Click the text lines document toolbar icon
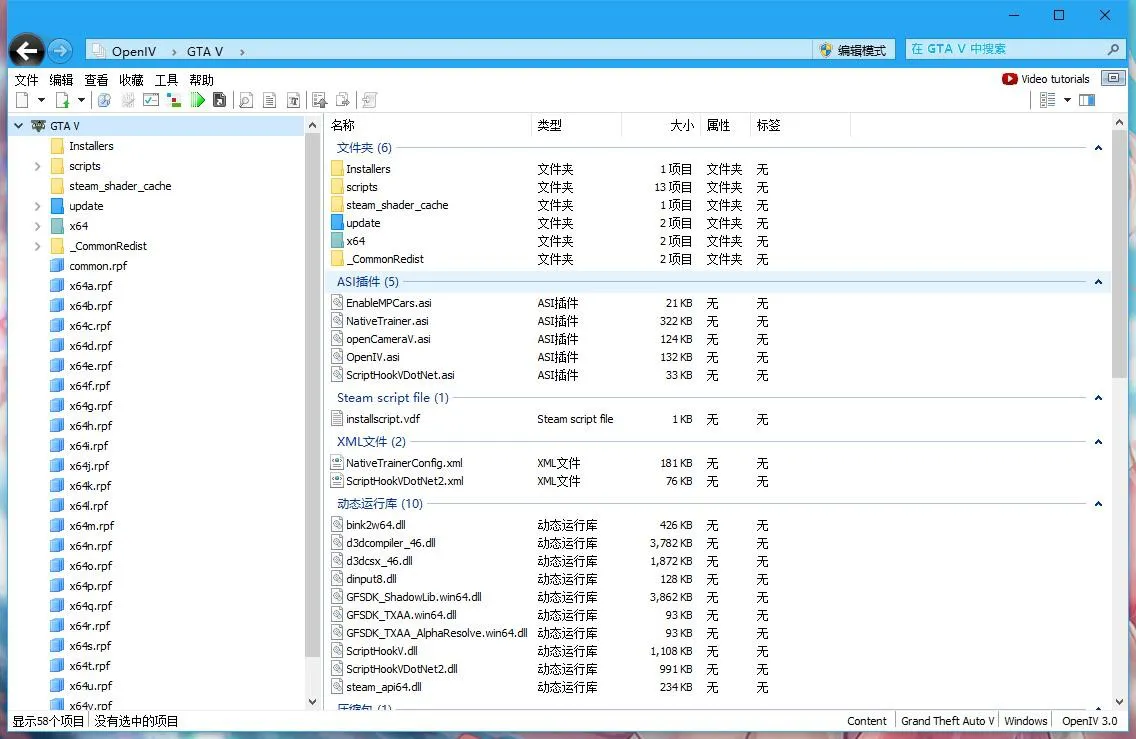Image resolution: width=1136 pixels, height=739 pixels. [270, 100]
